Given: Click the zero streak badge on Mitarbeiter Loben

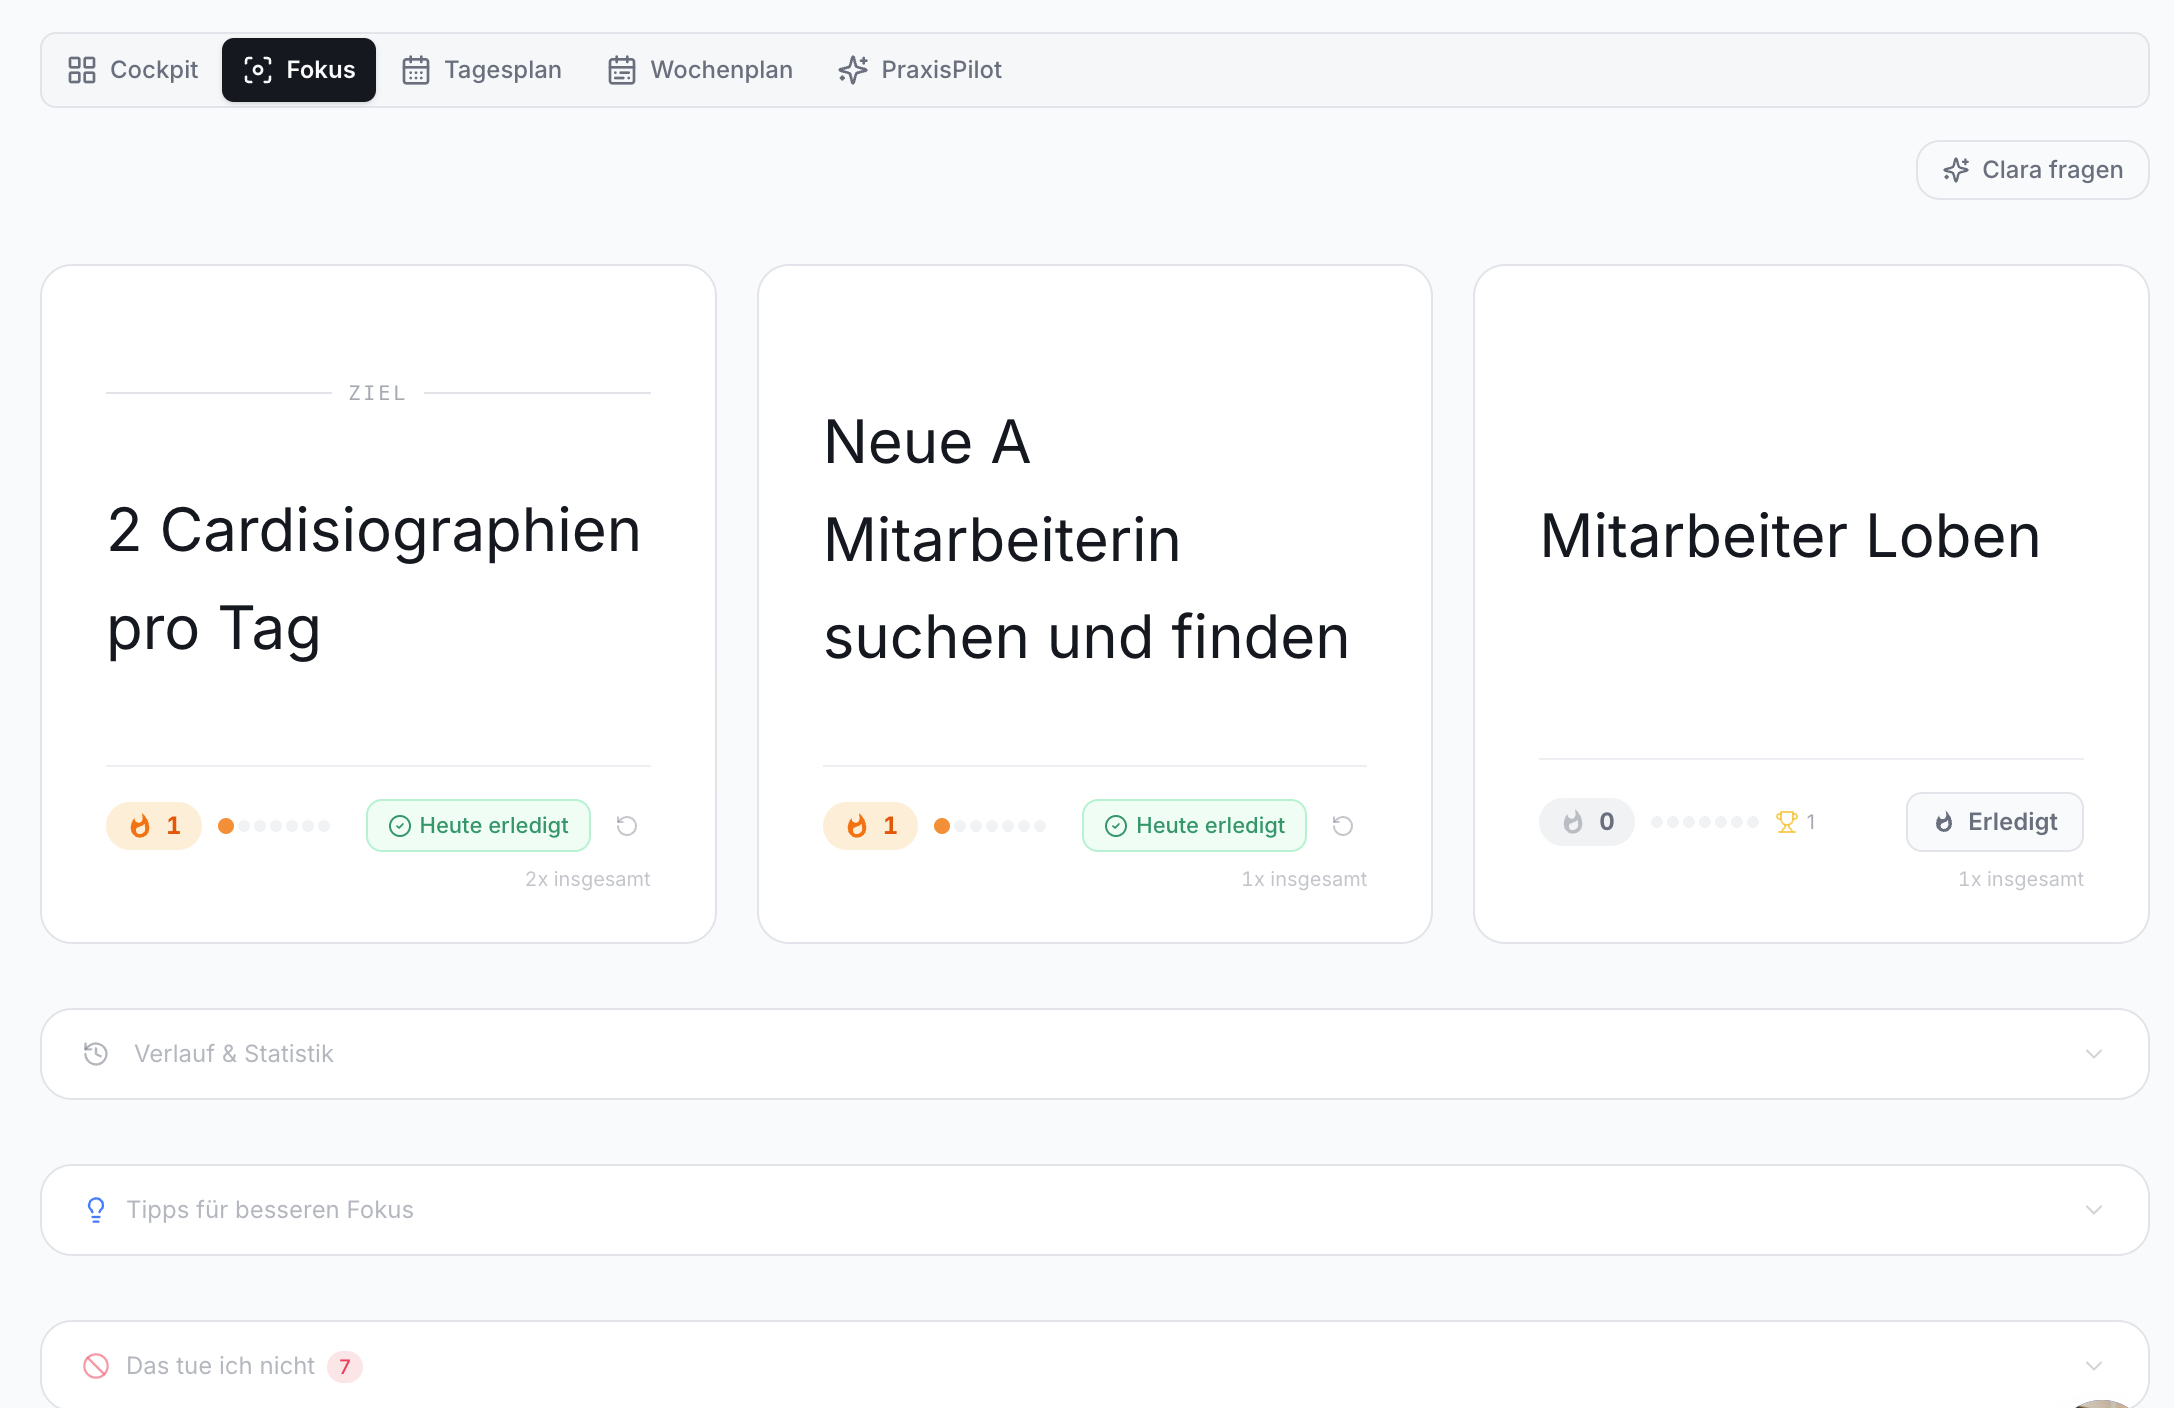Looking at the screenshot, I should 1586,822.
